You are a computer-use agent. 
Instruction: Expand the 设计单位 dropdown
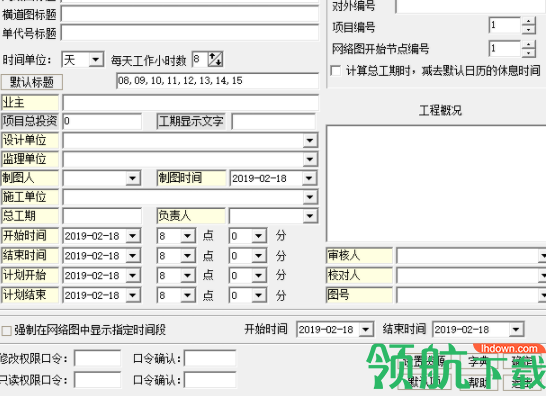(310, 141)
